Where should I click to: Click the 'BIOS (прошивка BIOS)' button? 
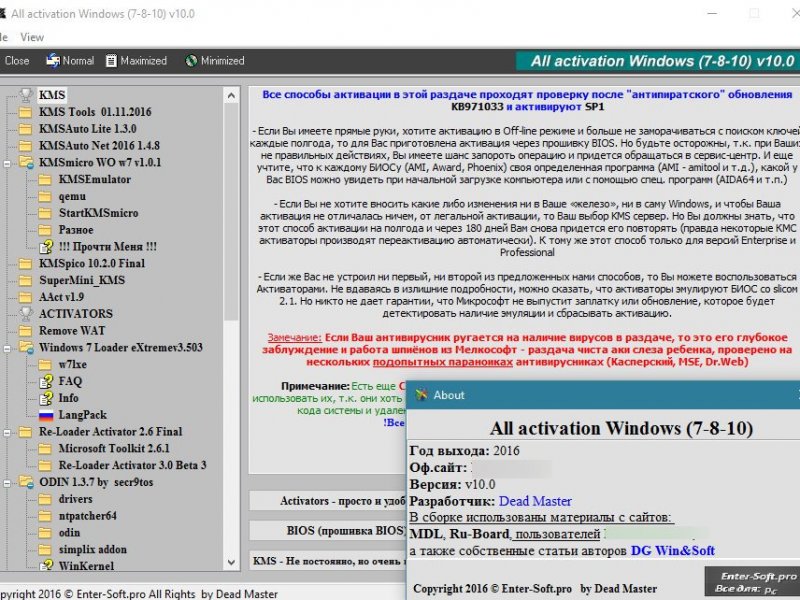click(x=328, y=531)
